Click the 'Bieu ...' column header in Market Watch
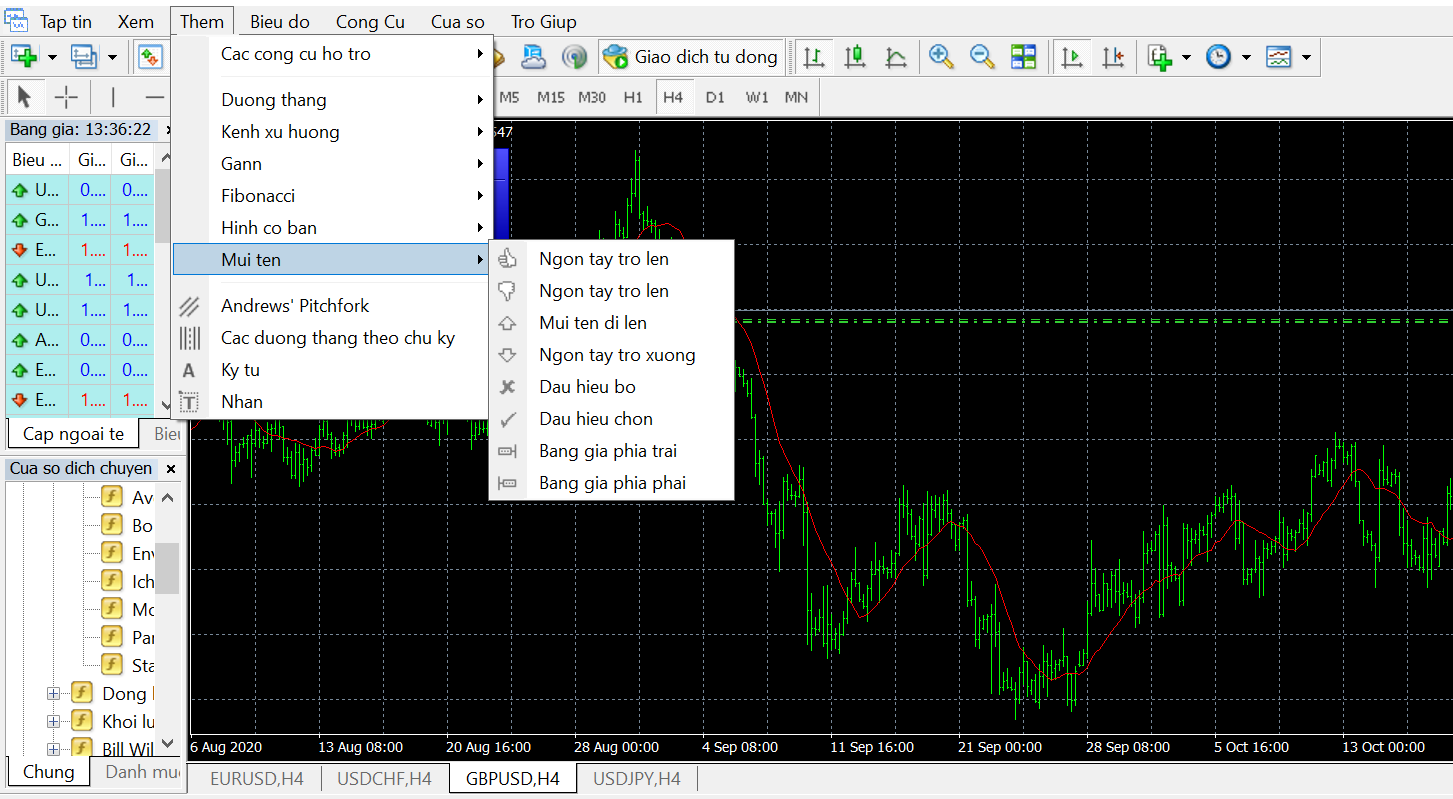 [x=37, y=159]
